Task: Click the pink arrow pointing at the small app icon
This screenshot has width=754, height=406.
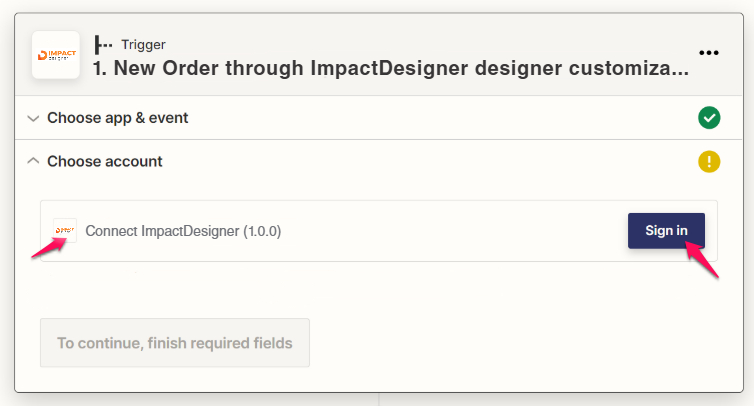Action: 46,250
